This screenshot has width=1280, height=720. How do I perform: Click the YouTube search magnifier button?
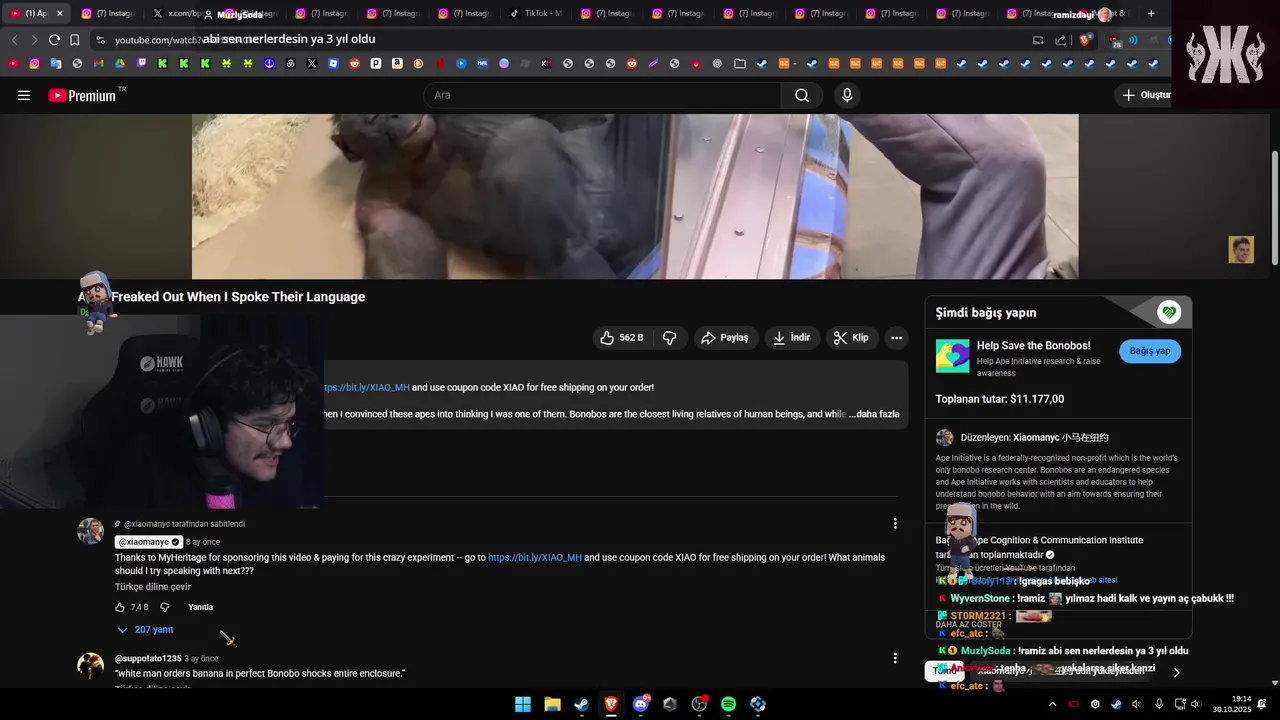point(802,95)
